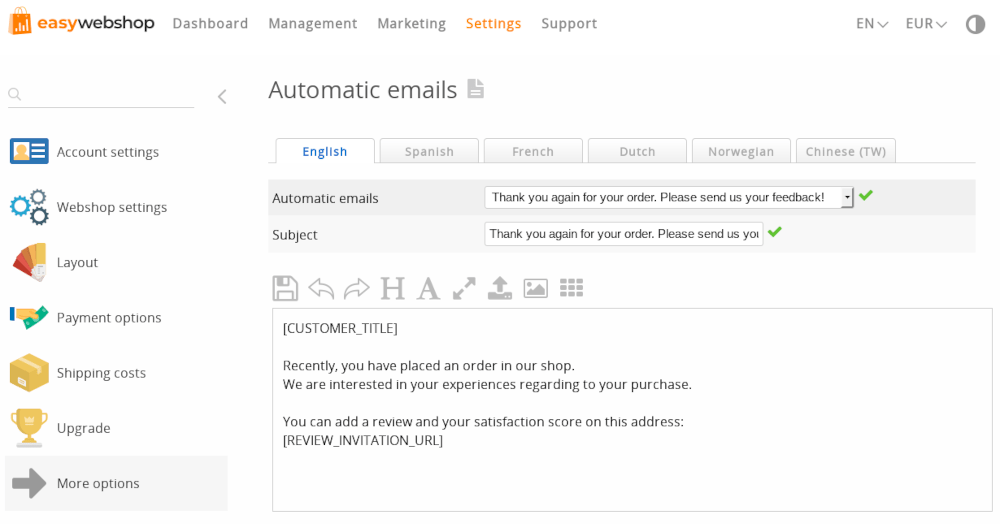The width and height of the screenshot is (1000, 524).
Task: Open the font A formatting tool
Action: pyautogui.click(x=428, y=288)
